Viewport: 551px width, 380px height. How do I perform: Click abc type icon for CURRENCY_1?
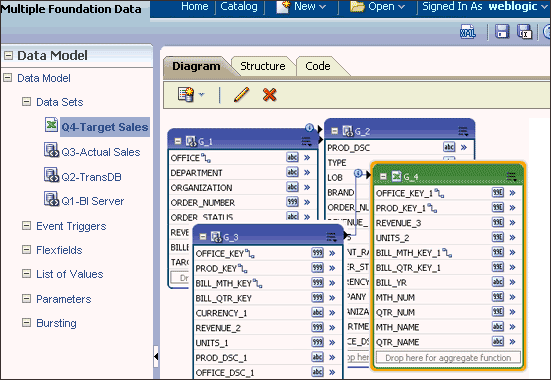317,312
